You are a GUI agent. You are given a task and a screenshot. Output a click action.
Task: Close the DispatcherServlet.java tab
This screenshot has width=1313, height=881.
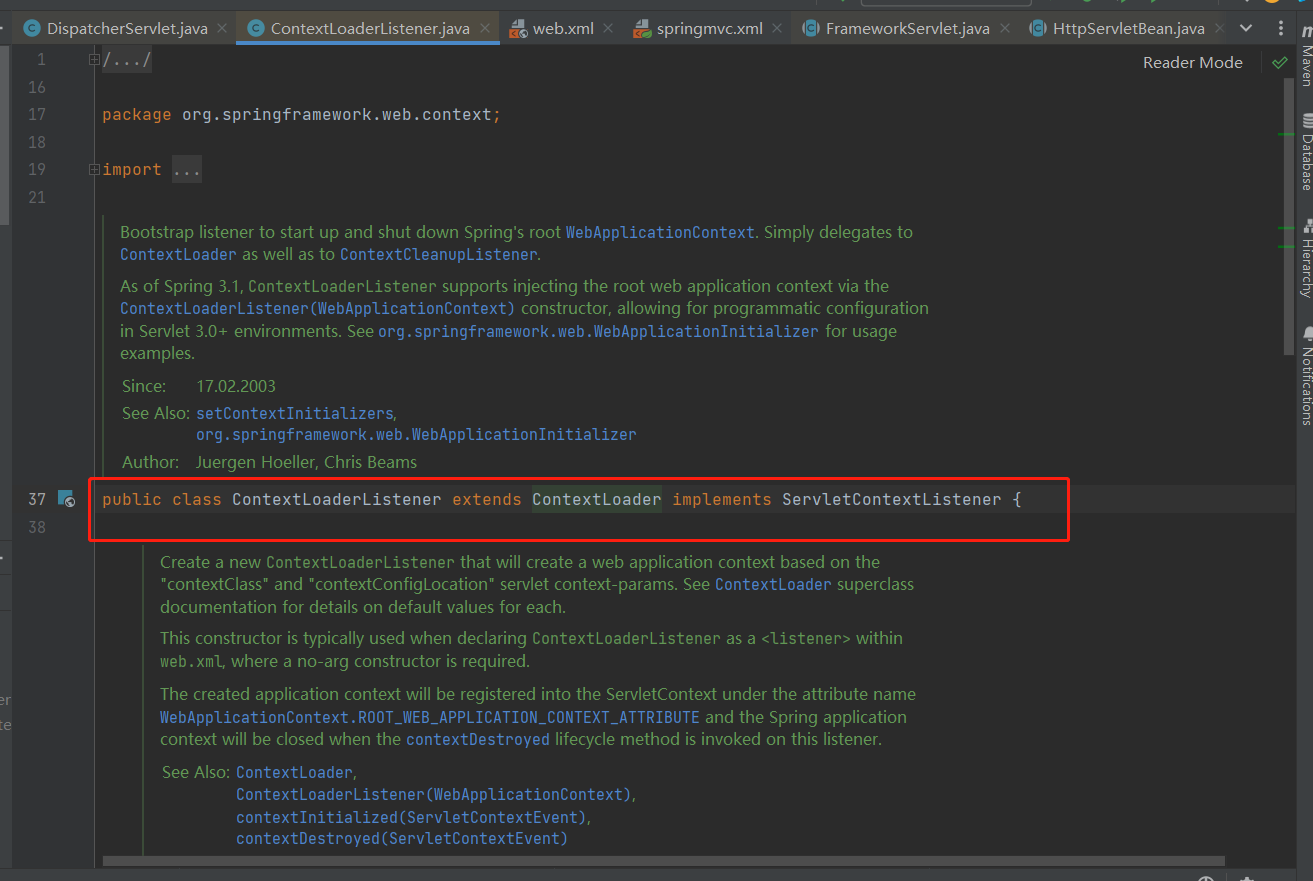point(222,29)
